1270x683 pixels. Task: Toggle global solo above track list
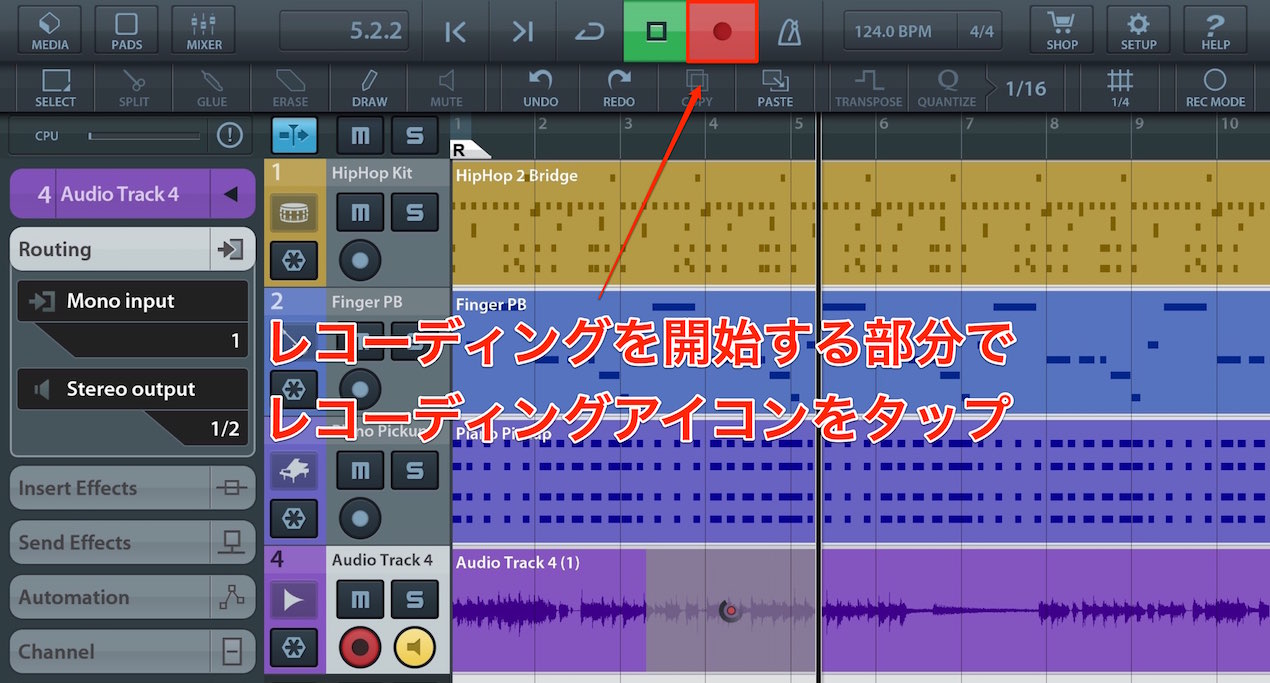(x=414, y=134)
